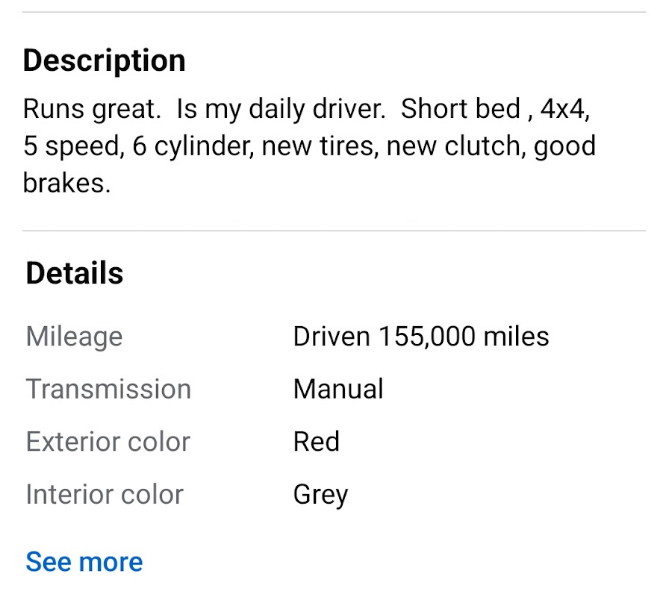Viewport: 660px width, 600px height.
Task: Click 'new tires' in the description
Action: tap(320, 146)
